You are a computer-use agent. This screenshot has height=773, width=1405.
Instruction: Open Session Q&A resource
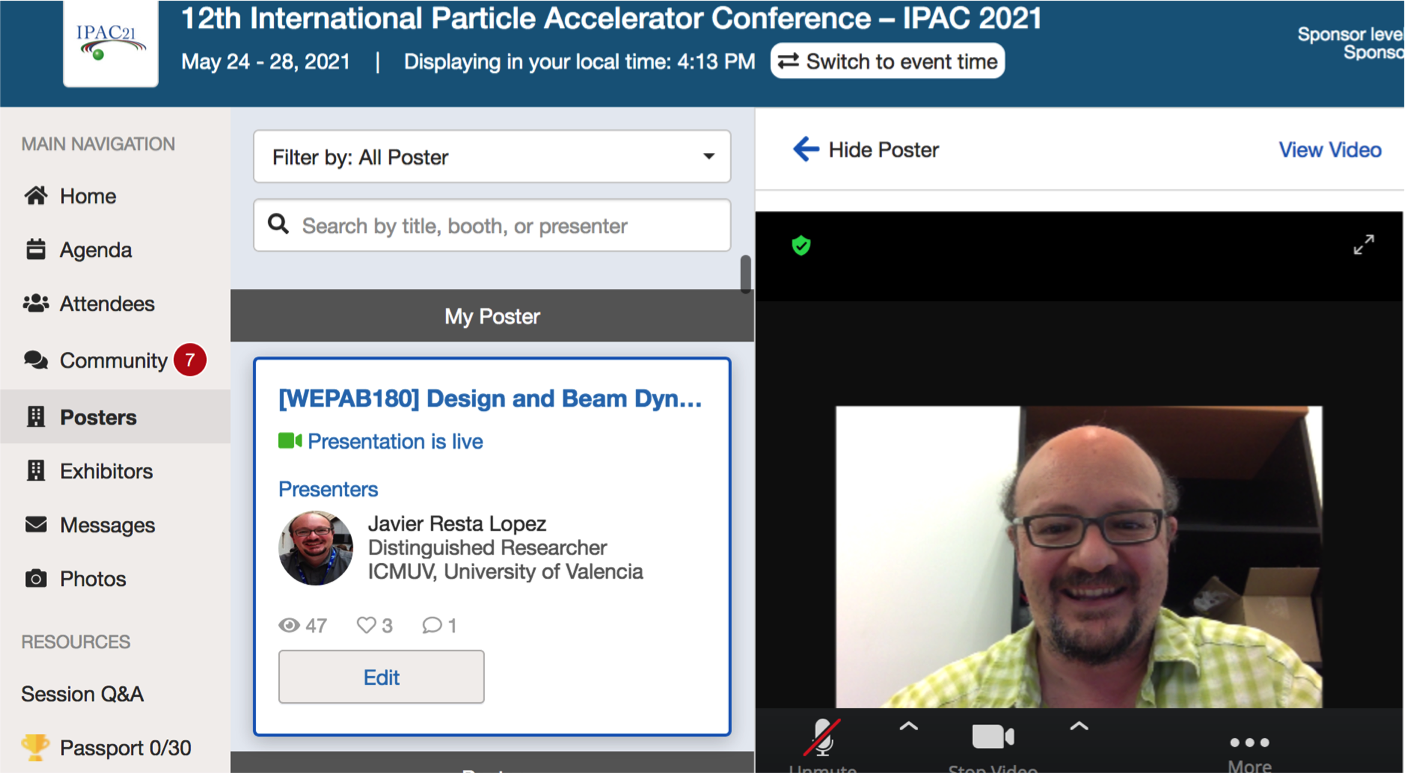82,694
